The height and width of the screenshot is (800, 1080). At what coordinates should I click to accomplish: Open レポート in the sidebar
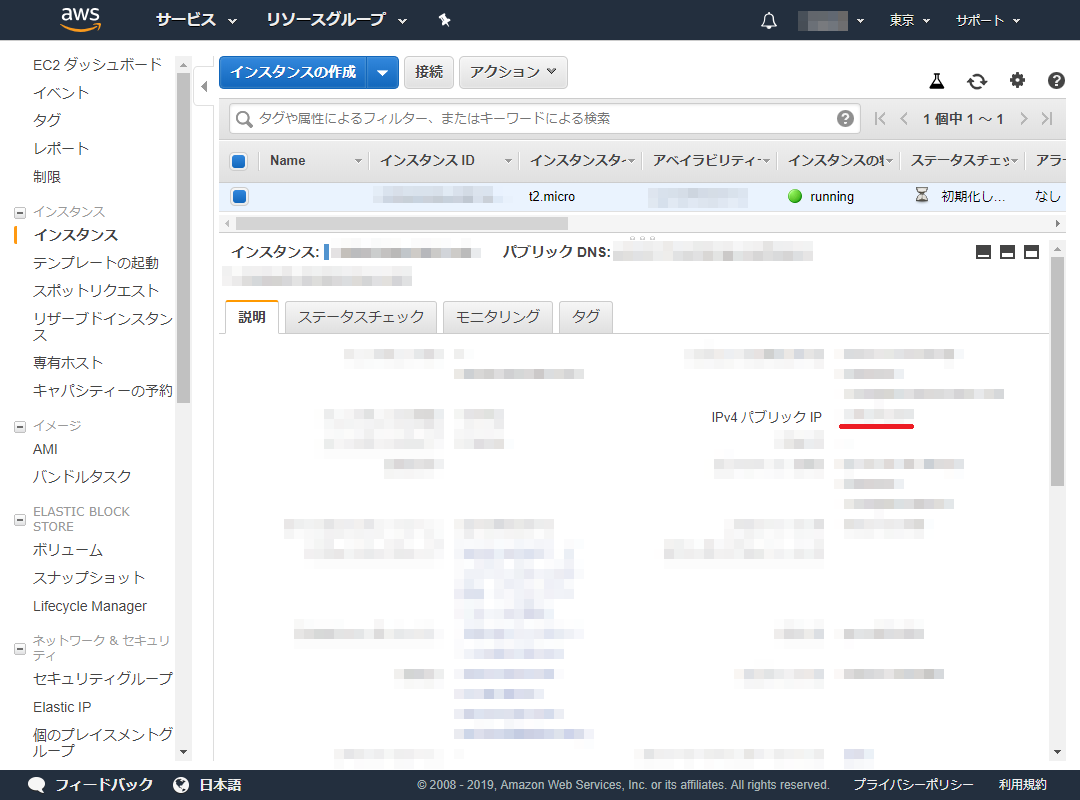61,149
